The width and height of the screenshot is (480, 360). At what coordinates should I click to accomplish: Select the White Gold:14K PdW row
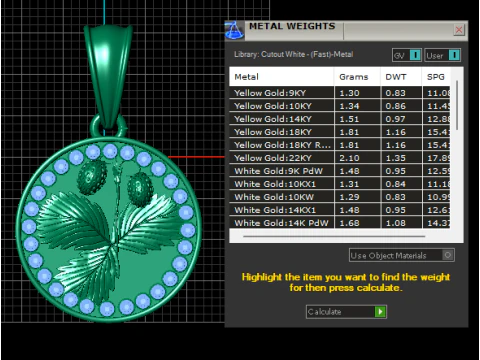coord(340,223)
